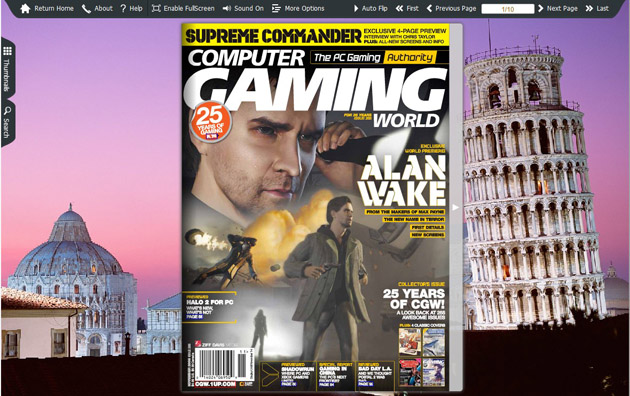Click the More Options text label
Screen dimensions: 630x396
(304, 8)
